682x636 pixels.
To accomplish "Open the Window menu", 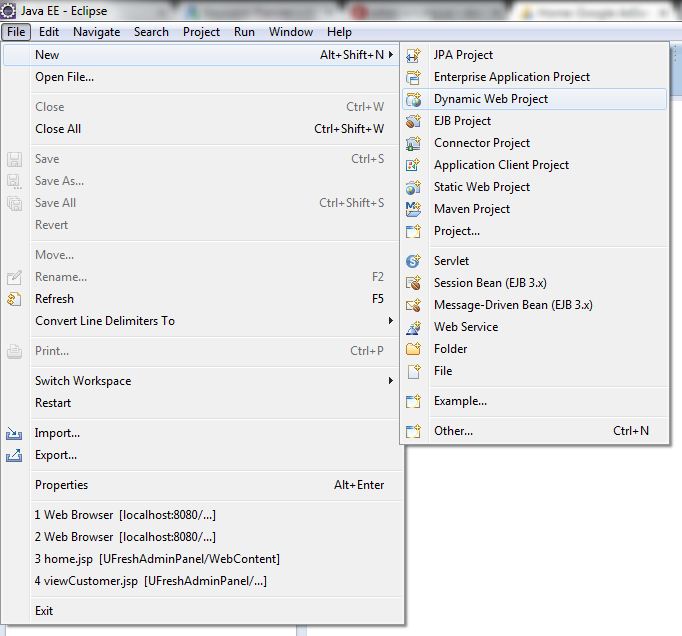I will (291, 32).
